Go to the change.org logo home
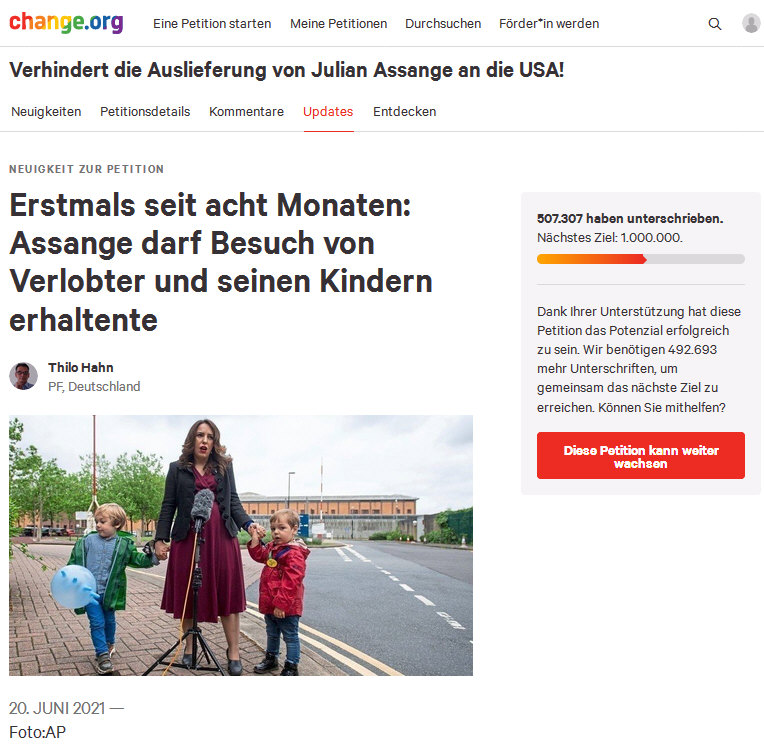The image size is (764, 744). point(66,22)
